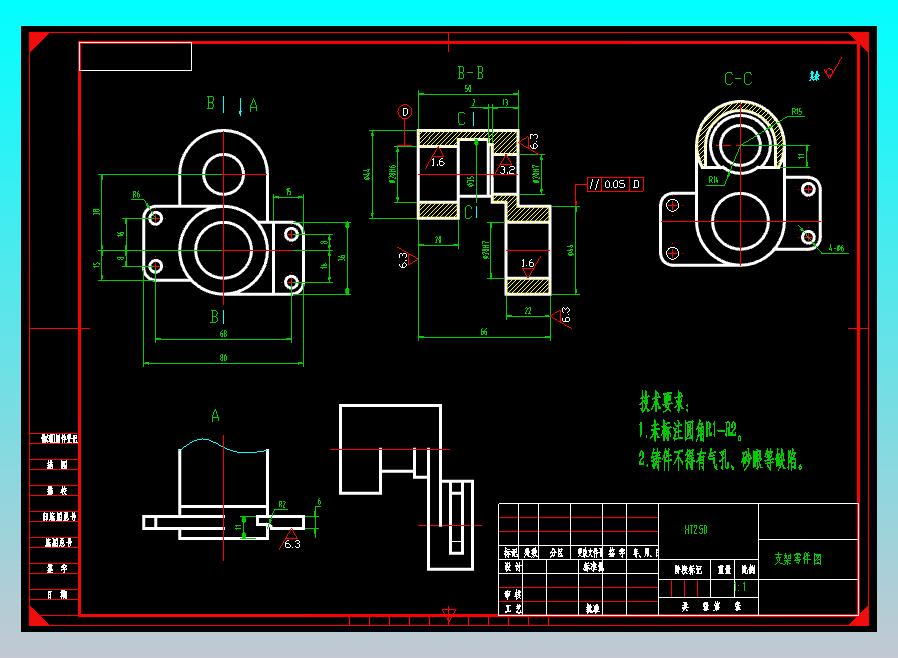The width and height of the screenshot is (898, 658).
Task: Click the R6 radius label
Action: point(136,195)
